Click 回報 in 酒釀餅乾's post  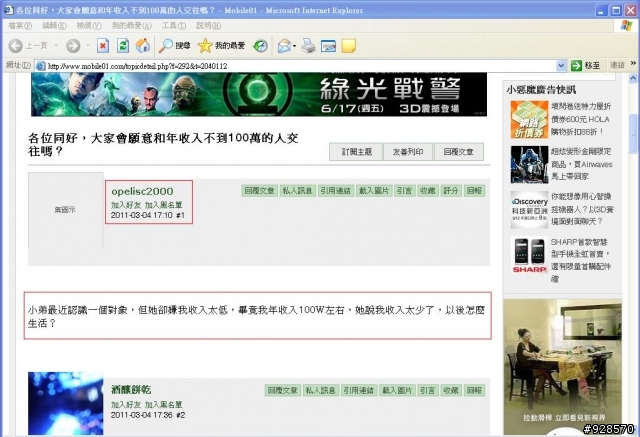474,390
